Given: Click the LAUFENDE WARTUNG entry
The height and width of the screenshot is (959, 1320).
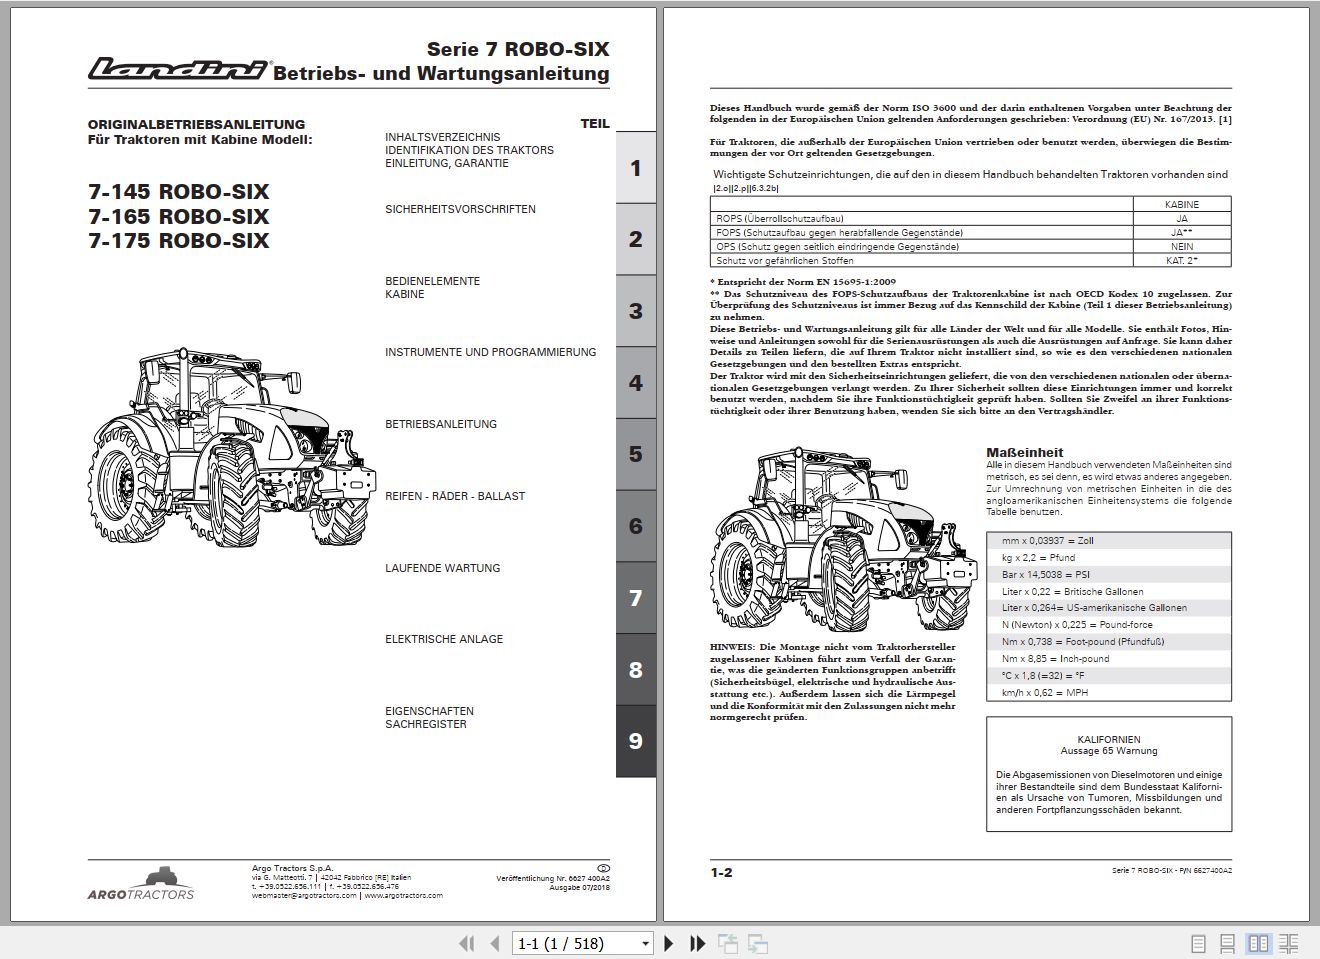Looking at the screenshot, I should pos(442,568).
